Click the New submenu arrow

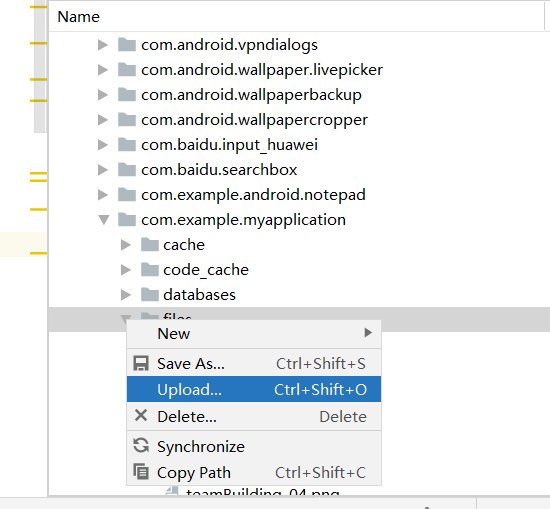tap(368, 333)
